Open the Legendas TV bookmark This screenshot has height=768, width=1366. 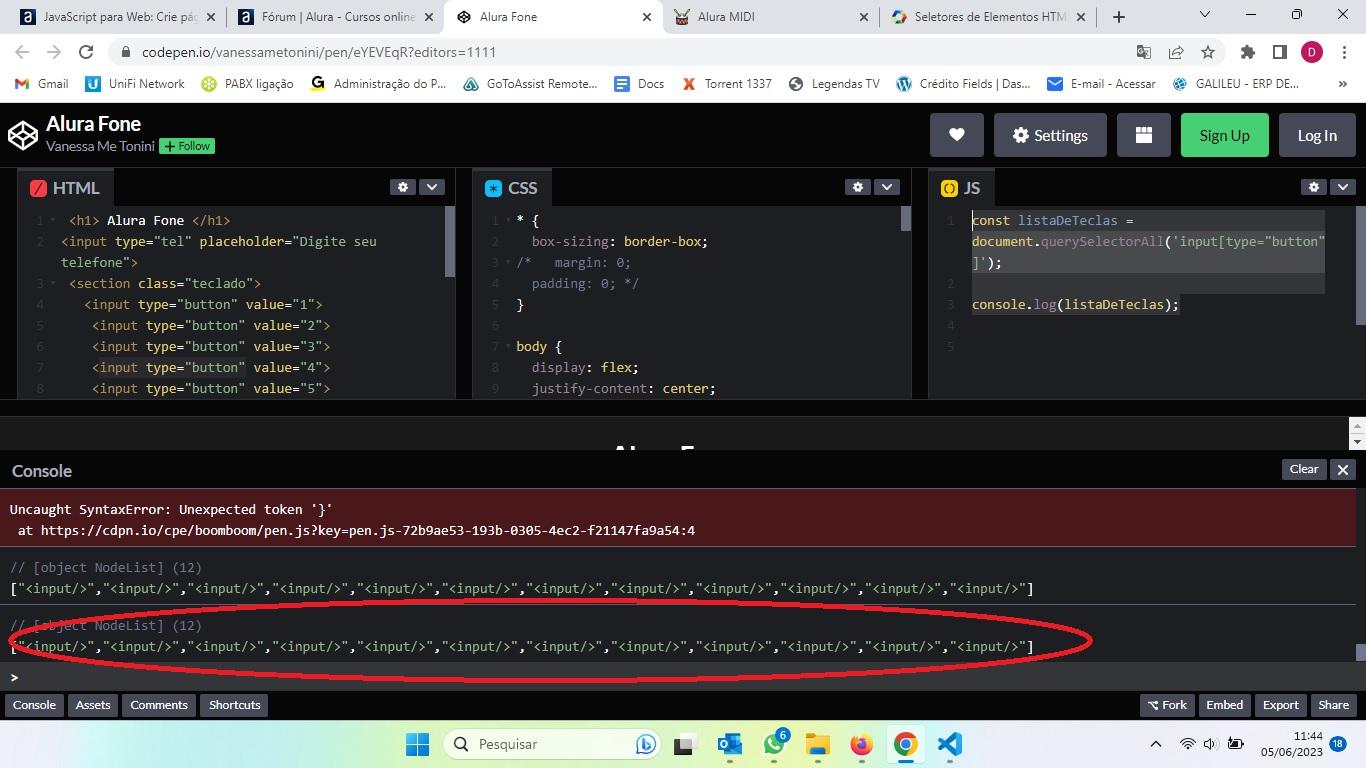coord(834,84)
